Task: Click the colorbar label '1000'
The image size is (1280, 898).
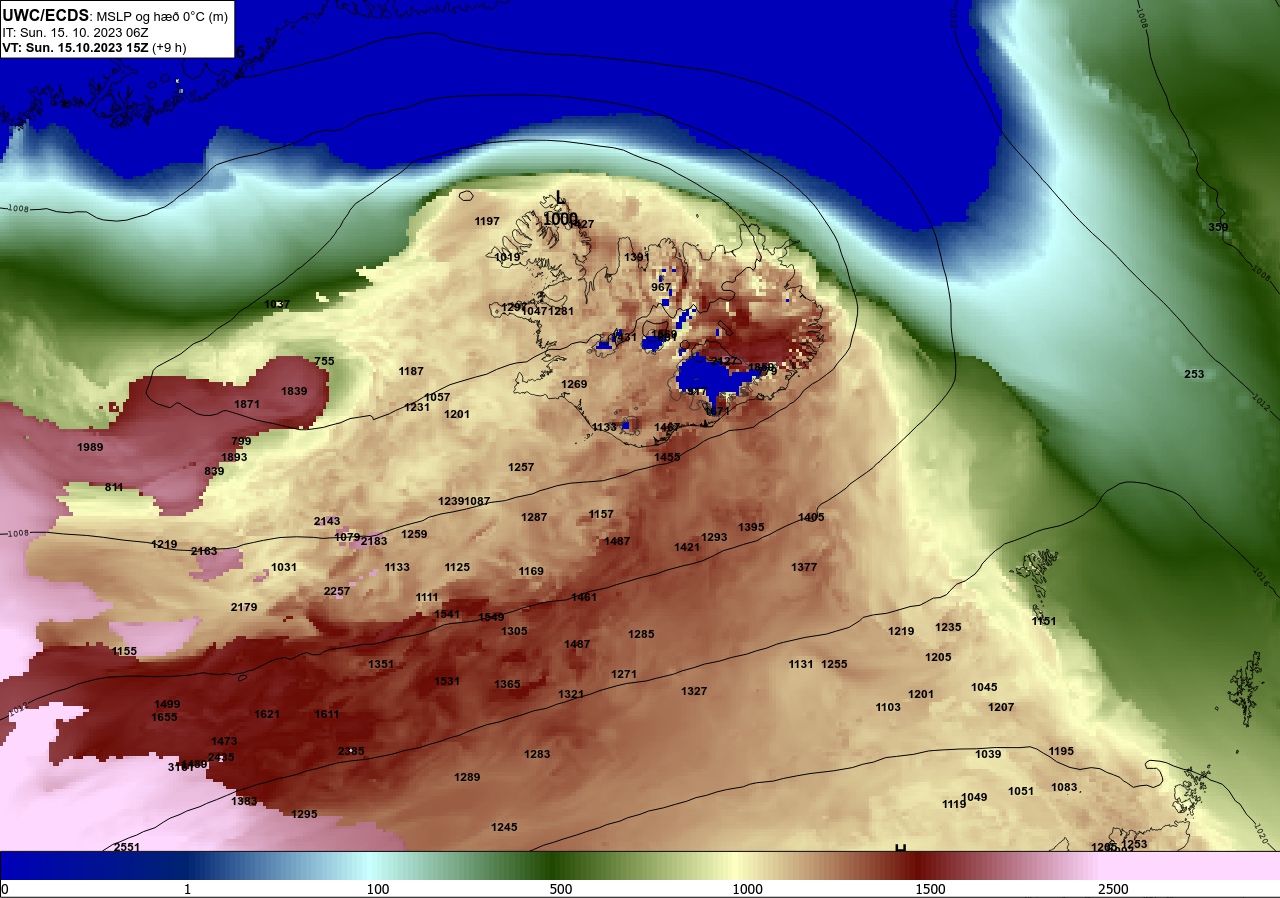Action: pyautogui.click(x=747, y=889)
